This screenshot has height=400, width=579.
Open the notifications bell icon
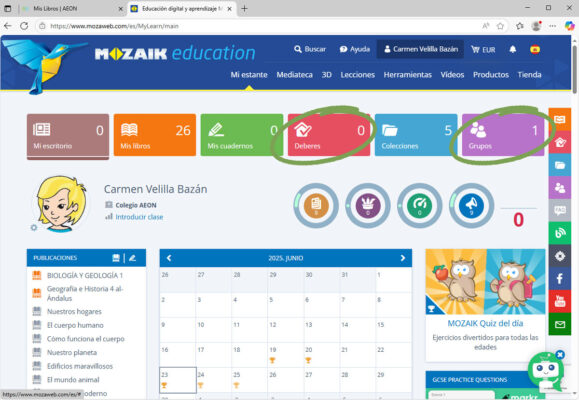point(513,49)
